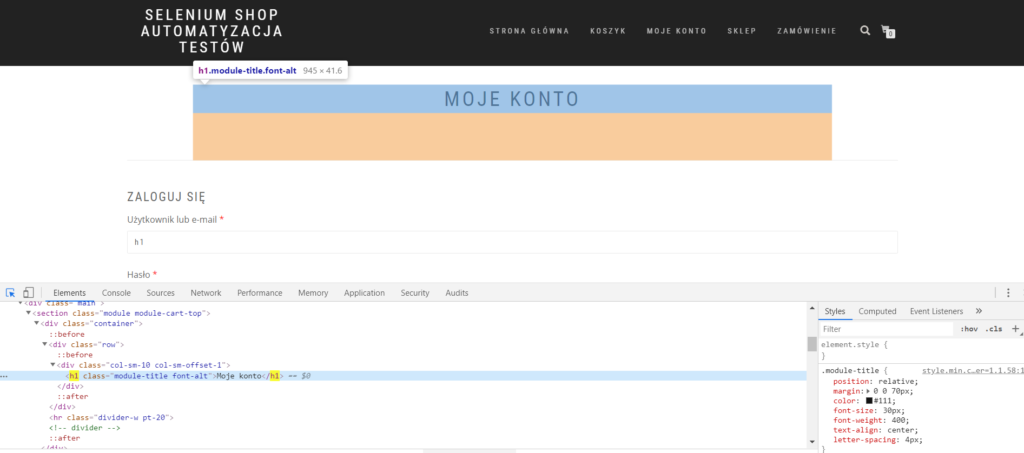Switch to the Computed styles tab
The width and height of the screenshot is (1024, 453).
click(x=877, y=311)
